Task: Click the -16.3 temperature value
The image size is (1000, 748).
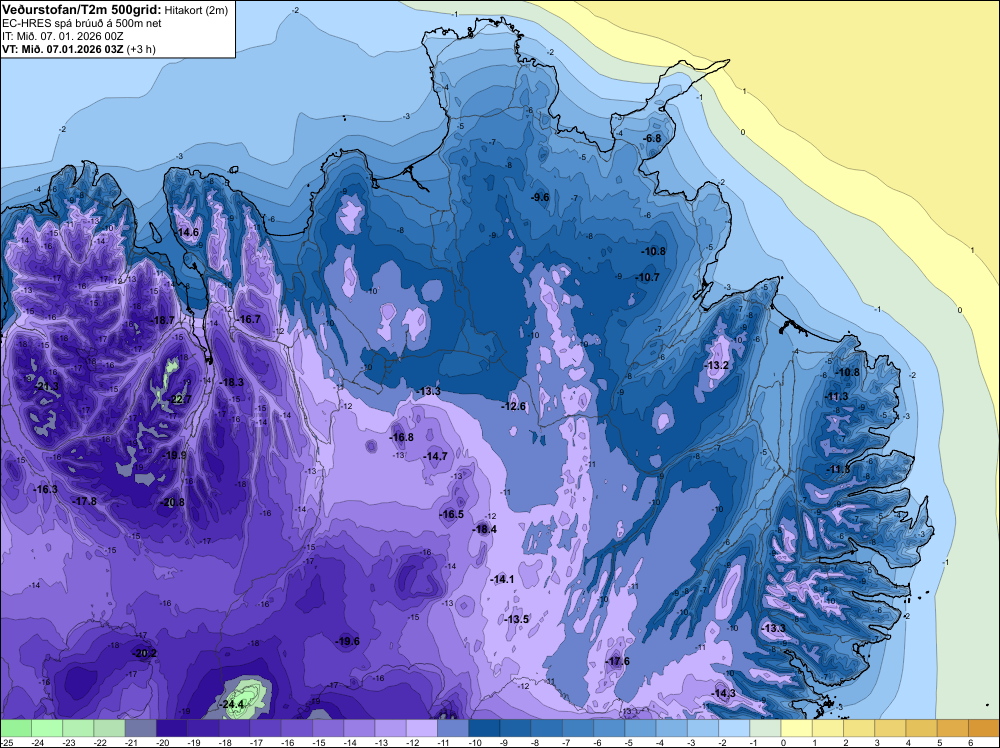Action: pyautogui.click(x=45, y=489)
